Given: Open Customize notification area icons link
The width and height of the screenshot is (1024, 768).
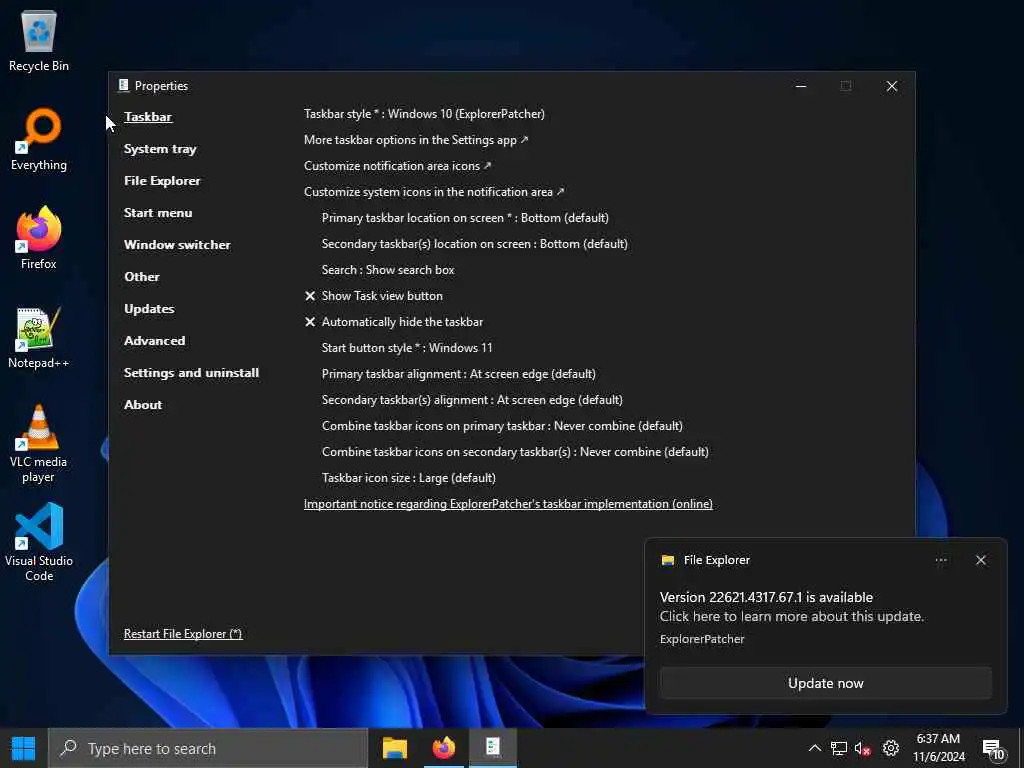Looking at the screenshot, I should click(398, 166).
